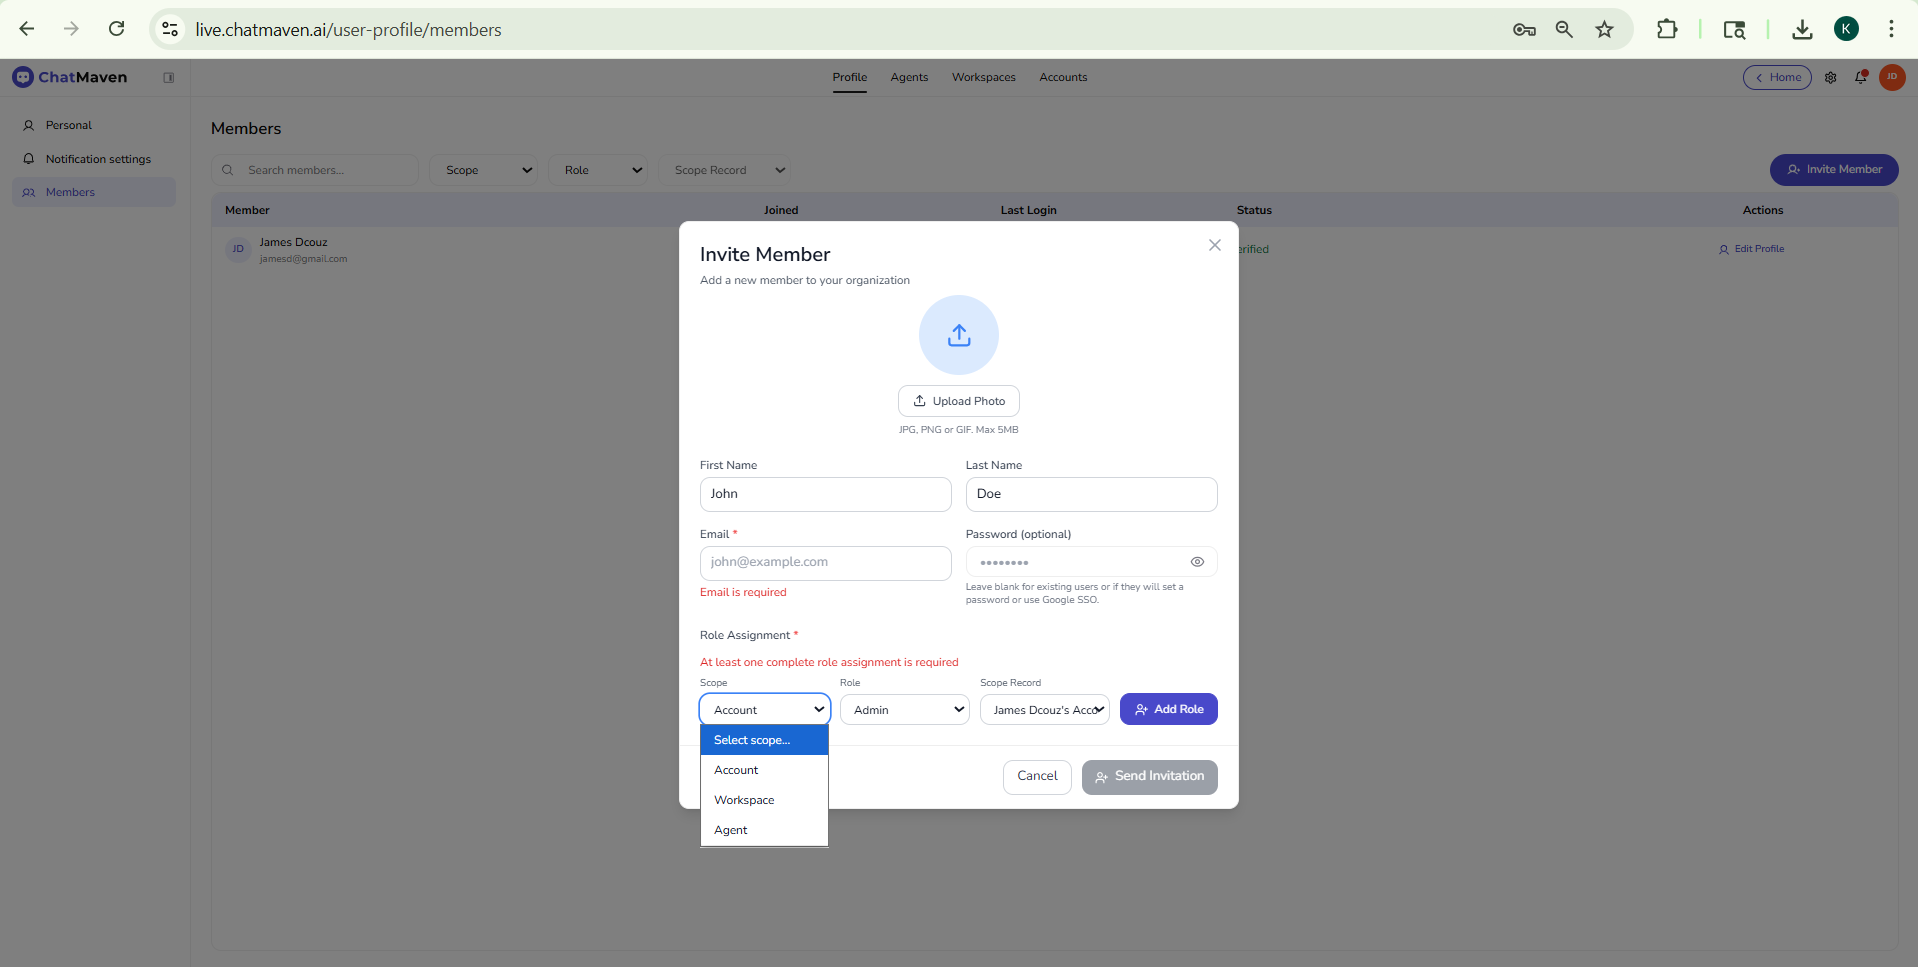Screen dimensions: 1918x967
Task: Open settings gear icon in header
Action: point(1830,78)
